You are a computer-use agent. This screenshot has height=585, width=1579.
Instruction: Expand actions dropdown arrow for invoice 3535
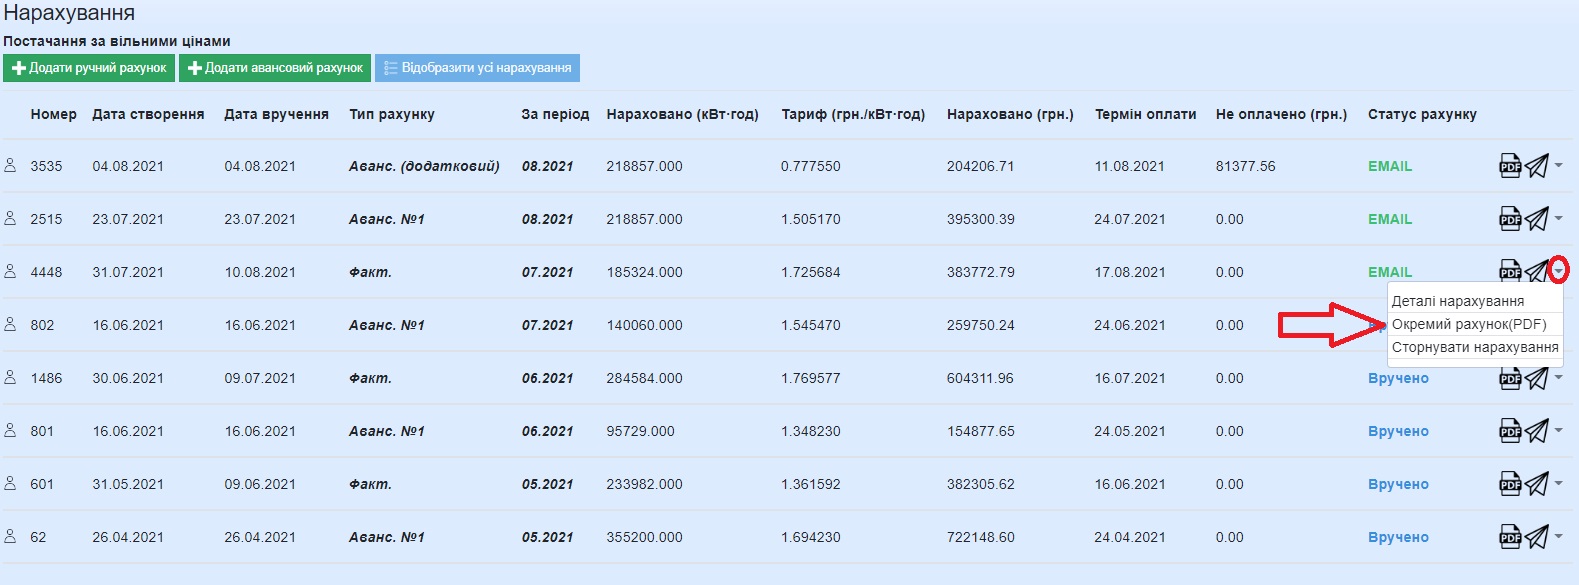[1558, 166]
